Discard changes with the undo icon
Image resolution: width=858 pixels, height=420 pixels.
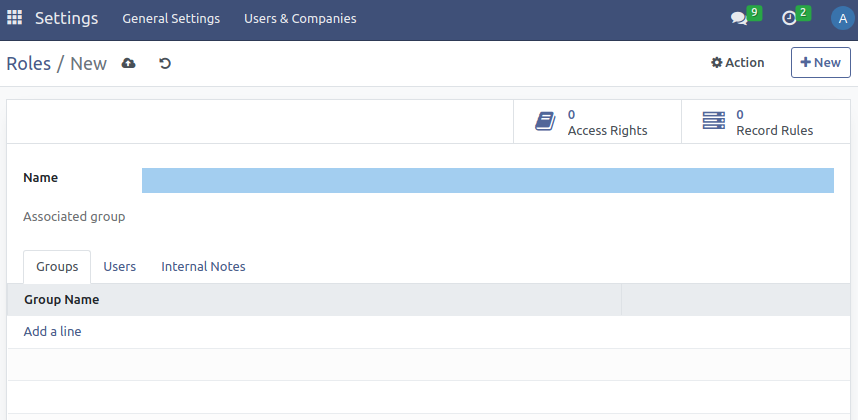165,63
